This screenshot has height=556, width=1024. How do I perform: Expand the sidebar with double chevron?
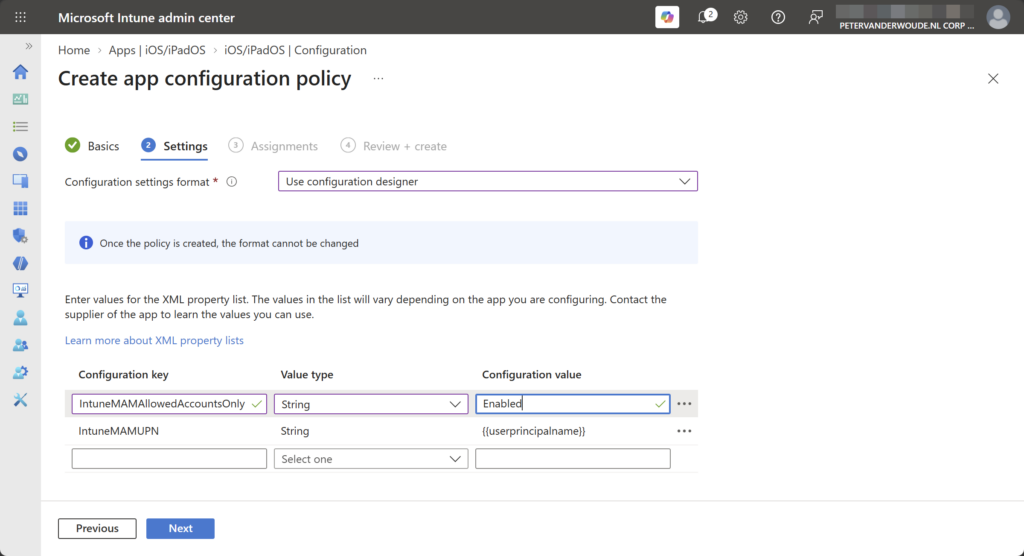tap(29, 46)
